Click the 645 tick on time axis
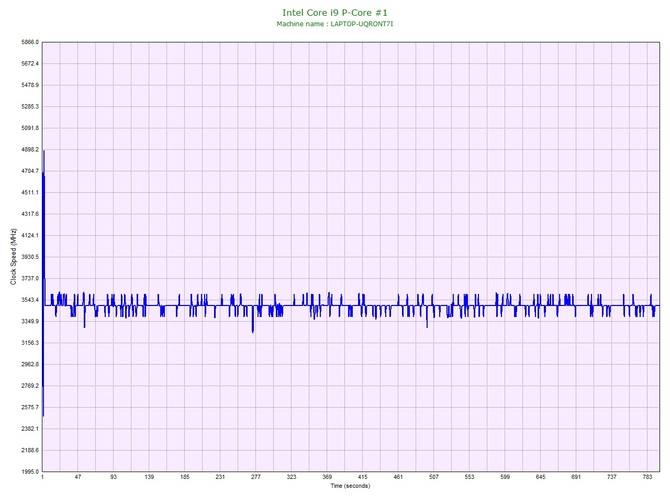Screen dimensions: 670x503 (x=541, y=477)
